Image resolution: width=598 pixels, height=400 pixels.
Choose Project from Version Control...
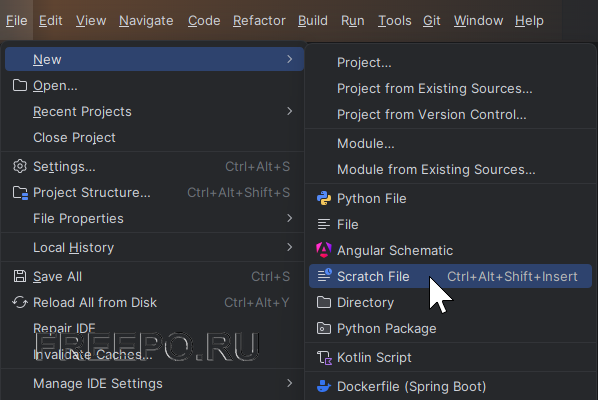[450, 114]
